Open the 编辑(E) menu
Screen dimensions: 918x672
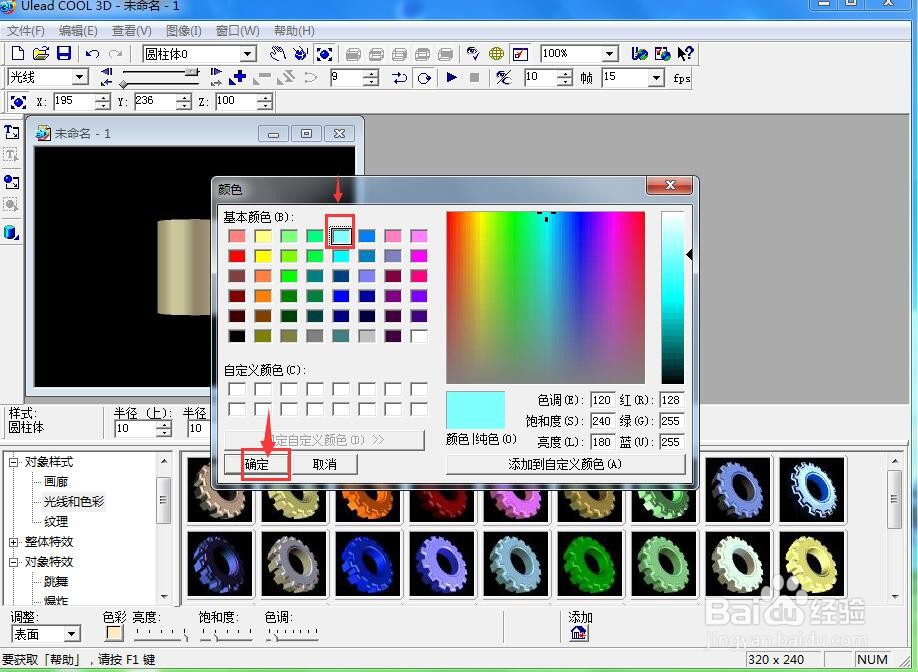point(78,30)
